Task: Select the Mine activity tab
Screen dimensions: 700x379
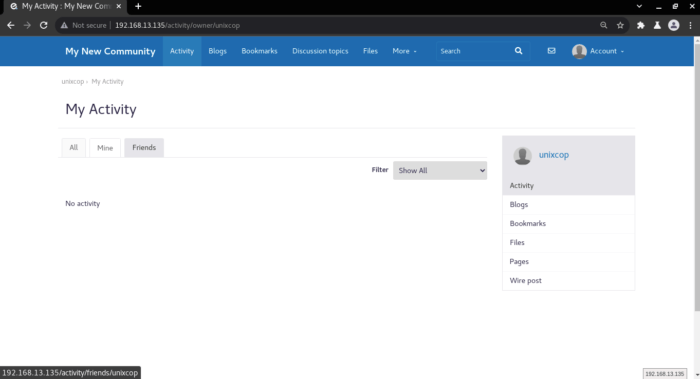Action: tap(105, 148)
